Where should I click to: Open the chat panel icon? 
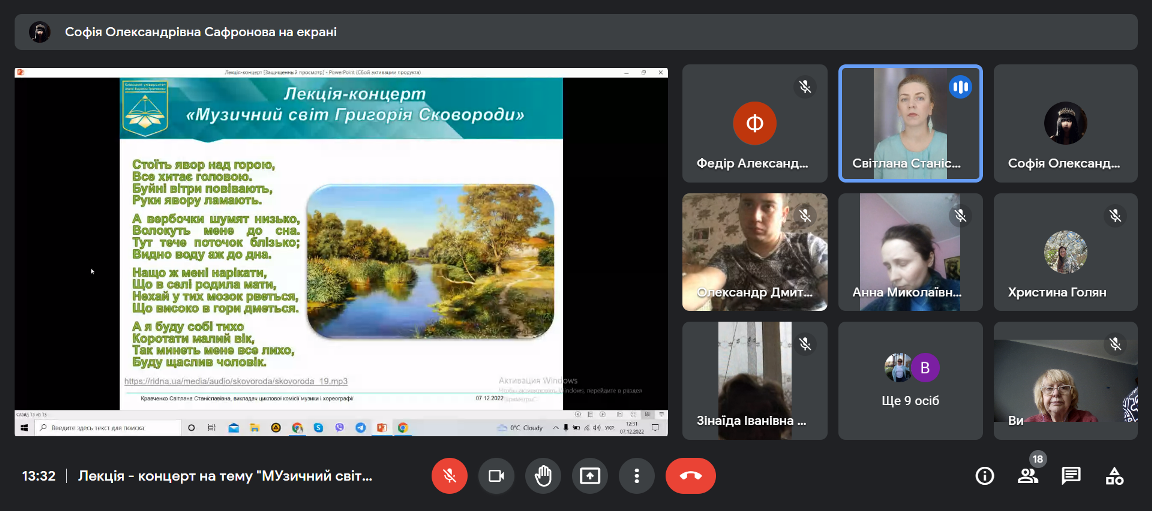pyautogui.click(x=1071, y=476)
